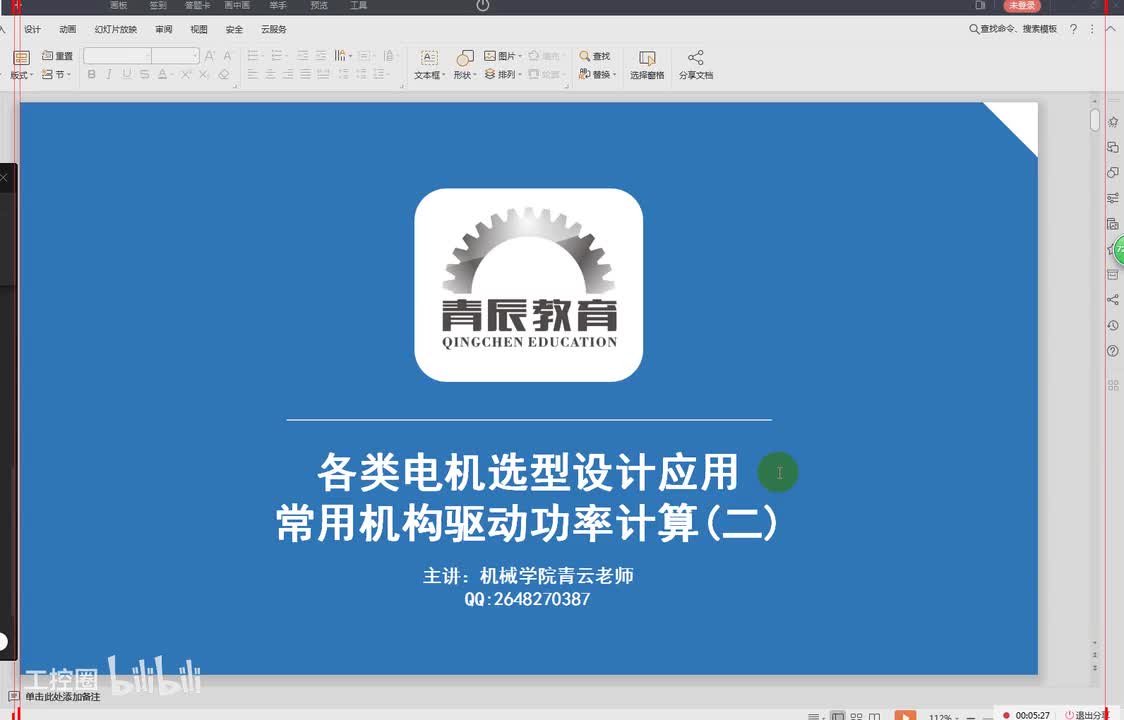Insert a picture with 图片

502,56
